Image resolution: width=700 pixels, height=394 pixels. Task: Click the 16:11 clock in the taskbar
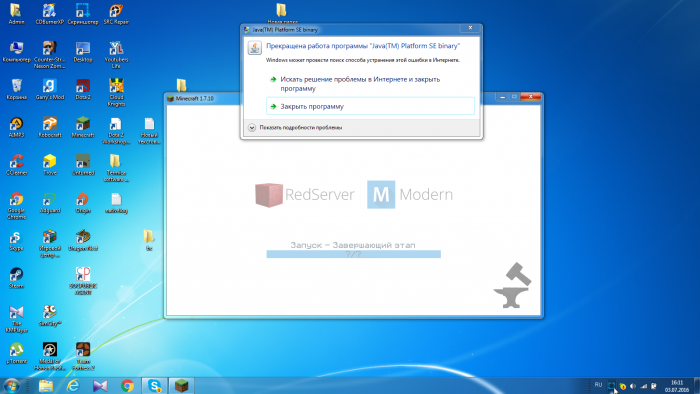pos(677,386)
